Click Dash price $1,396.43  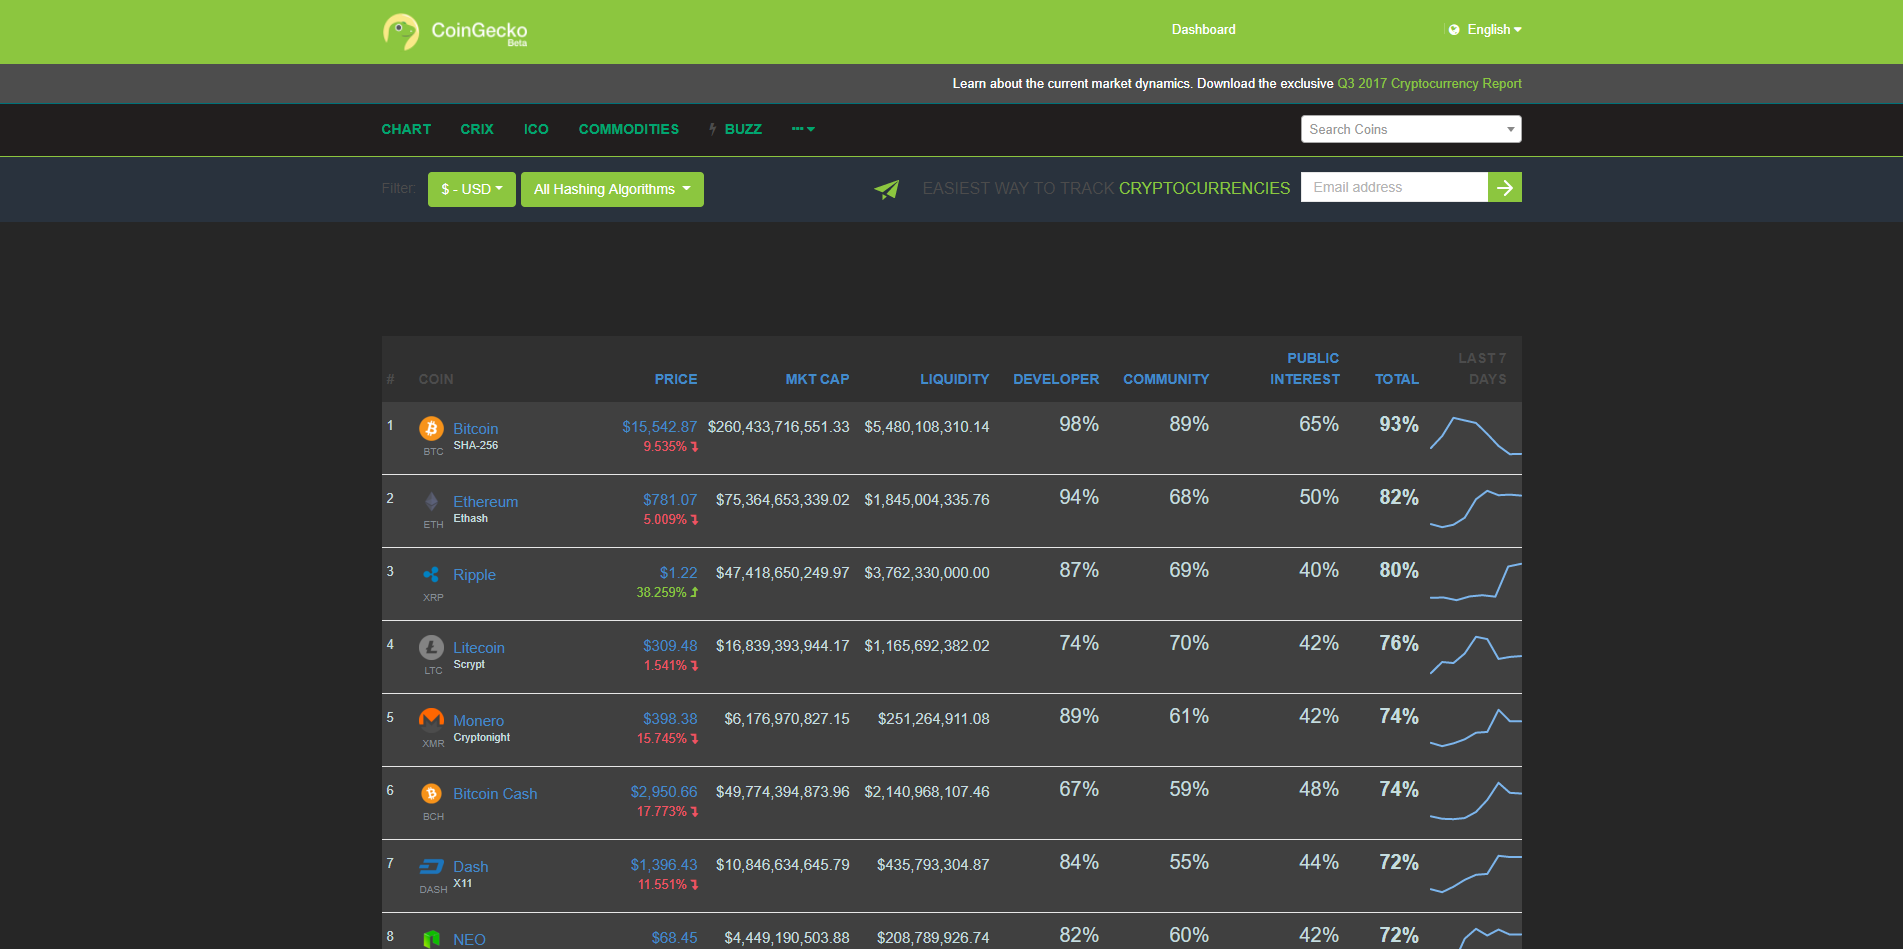pos(664,865)
